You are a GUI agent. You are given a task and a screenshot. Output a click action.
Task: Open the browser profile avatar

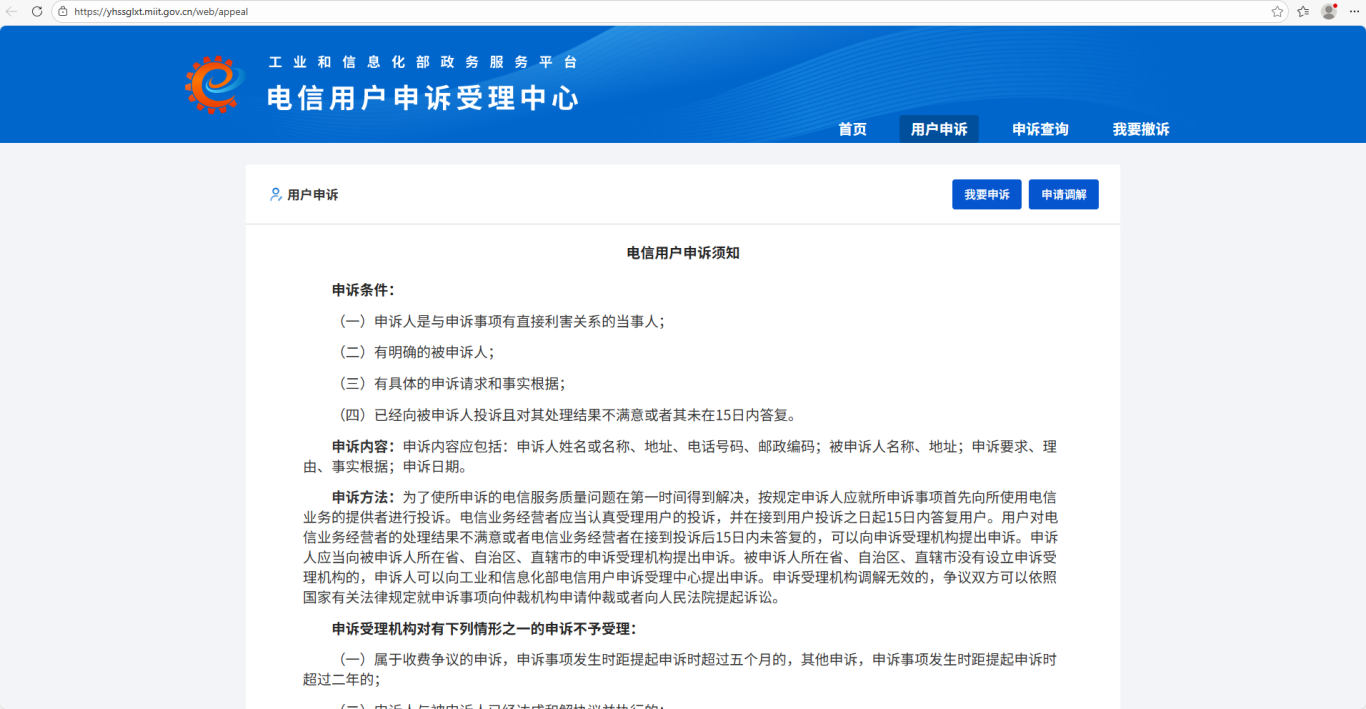tap(1329, 12)
